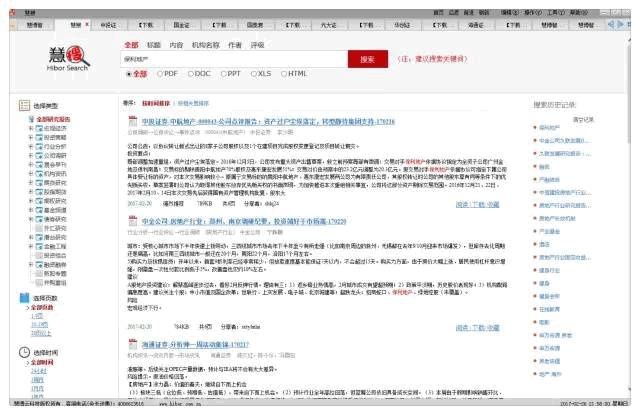
Task: Select the PDF file type radio button
Action: pyautogui.click(x=160, y=74)
